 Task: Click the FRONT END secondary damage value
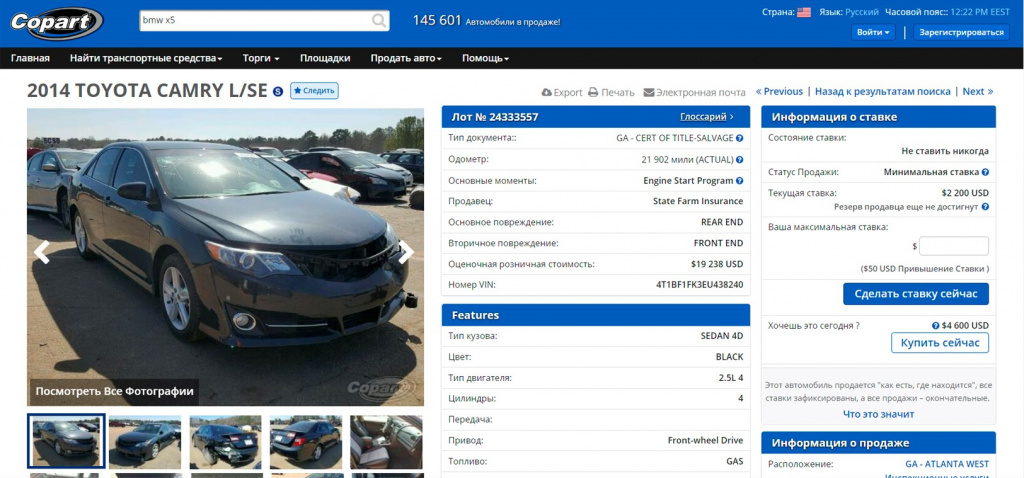click(718, 244)
